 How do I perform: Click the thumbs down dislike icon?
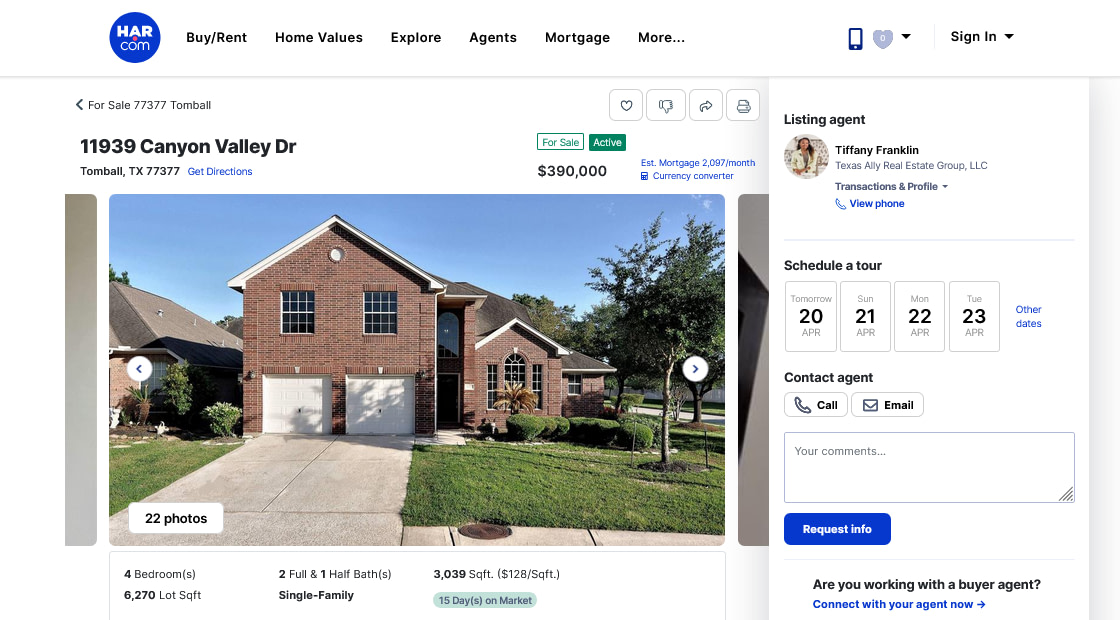pyautogui.click(x=666, y=106)
